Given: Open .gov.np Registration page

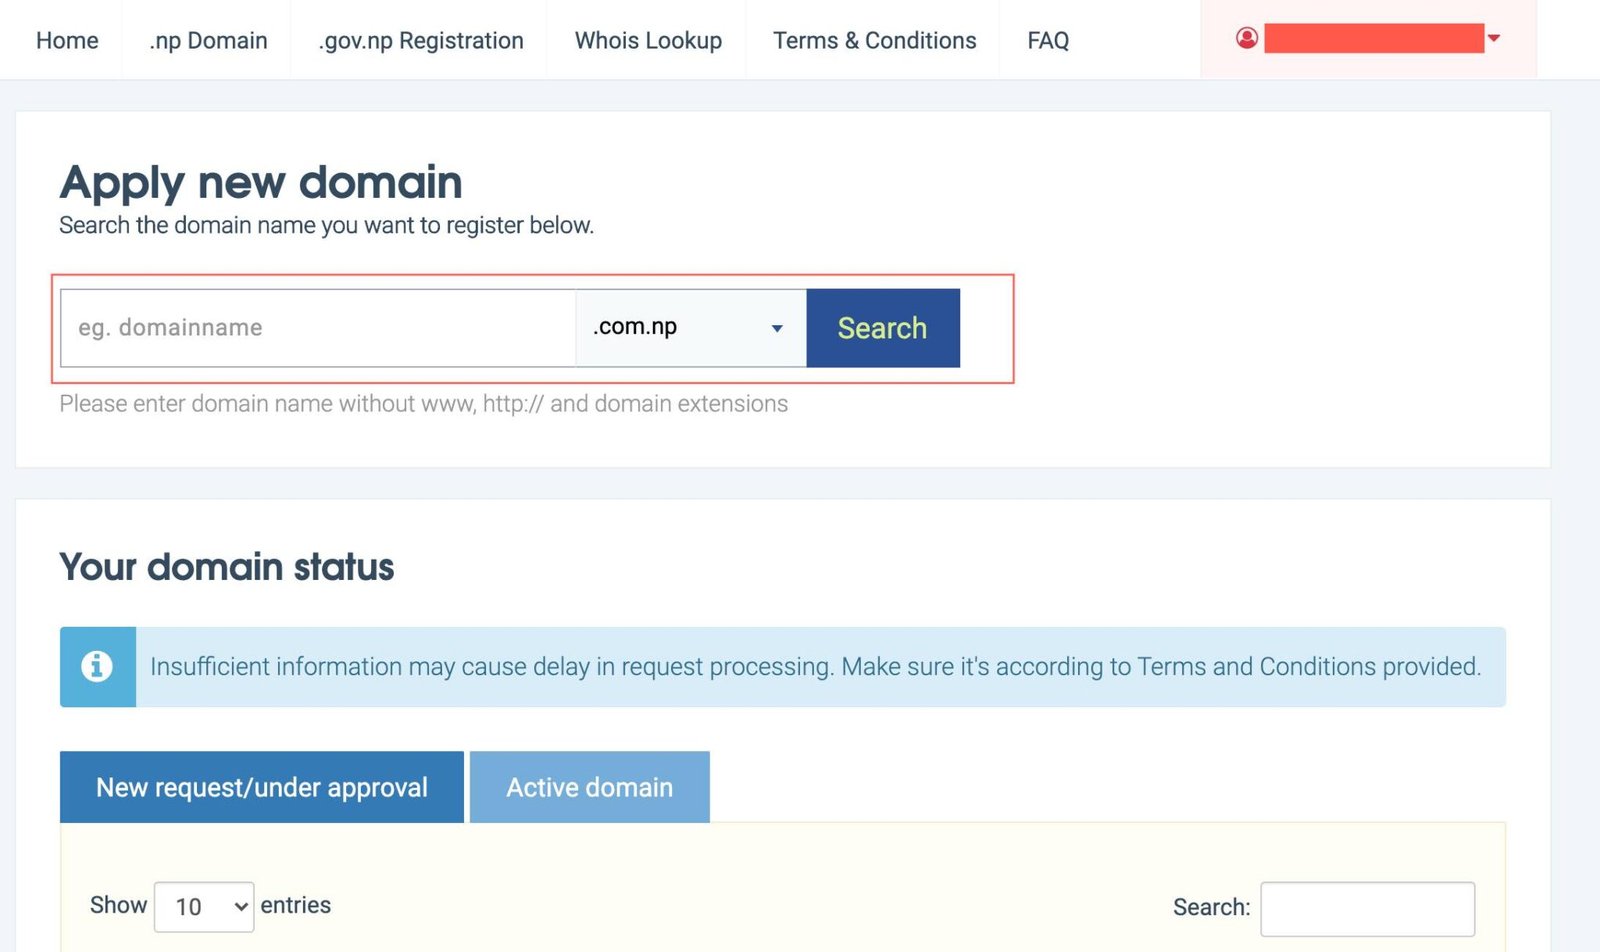Looking at the screenshot, I should [421, 40].
